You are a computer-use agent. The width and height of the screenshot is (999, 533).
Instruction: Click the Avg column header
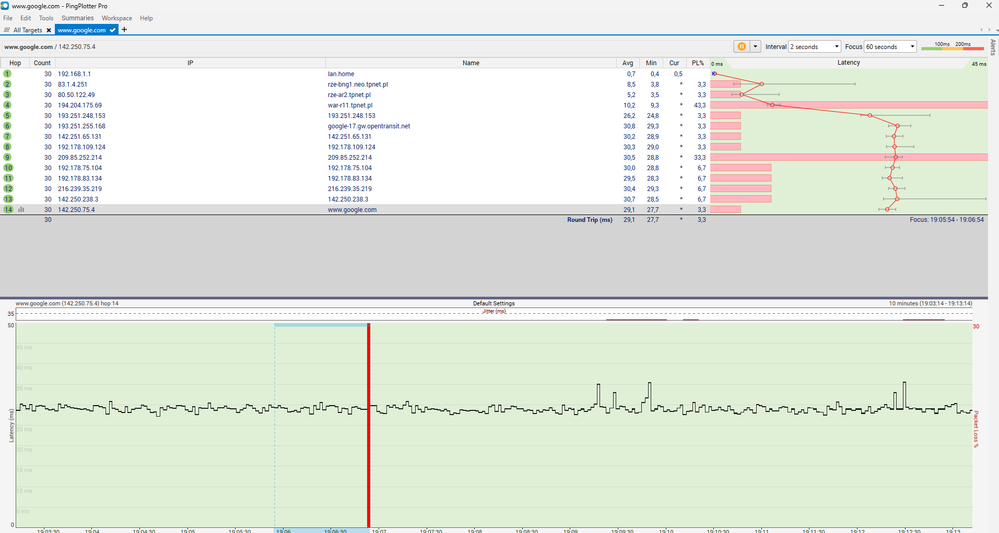click(628, 63)
